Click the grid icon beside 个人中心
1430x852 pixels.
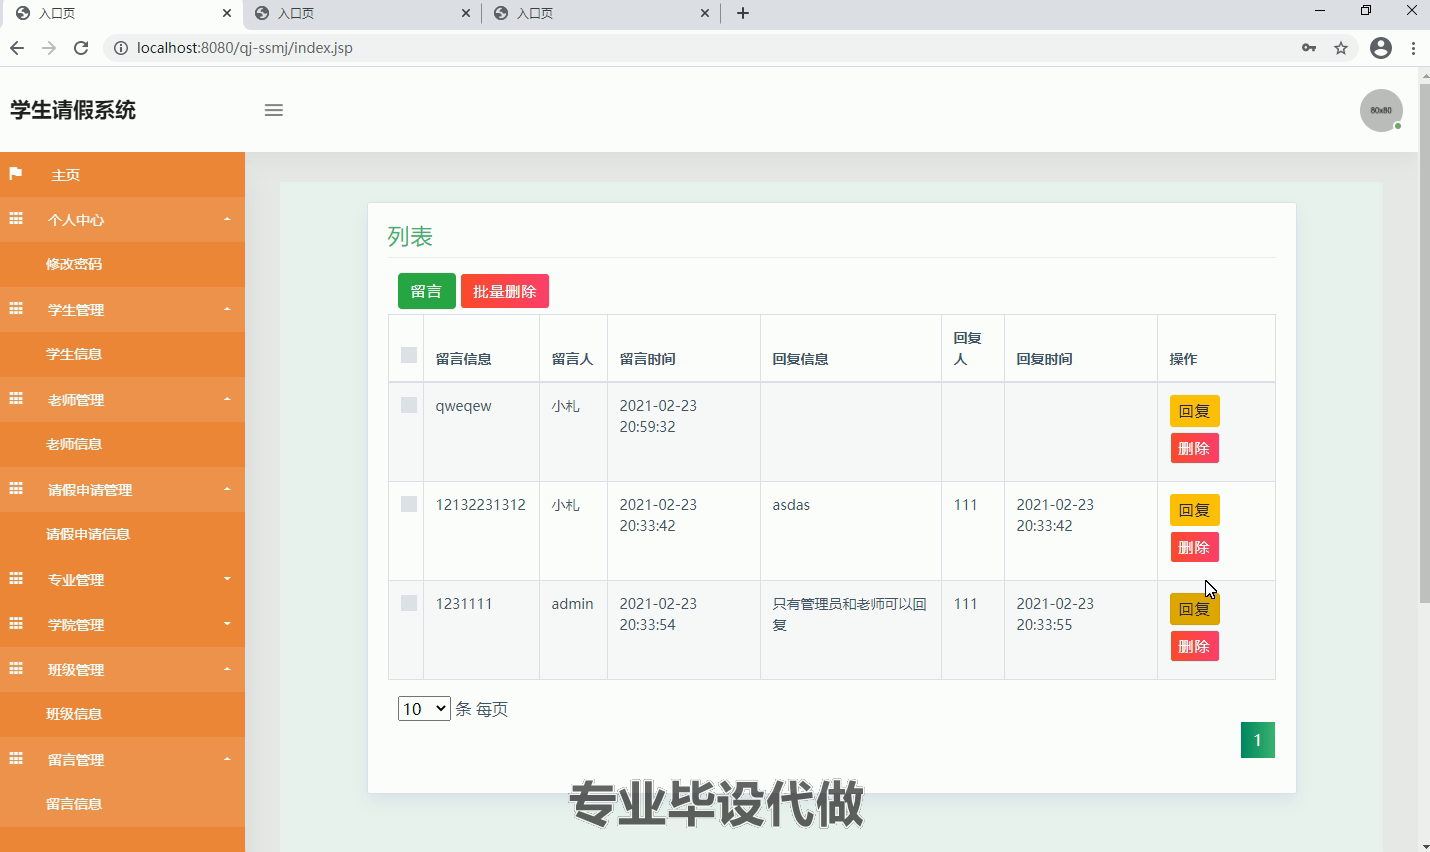[16, 219]
